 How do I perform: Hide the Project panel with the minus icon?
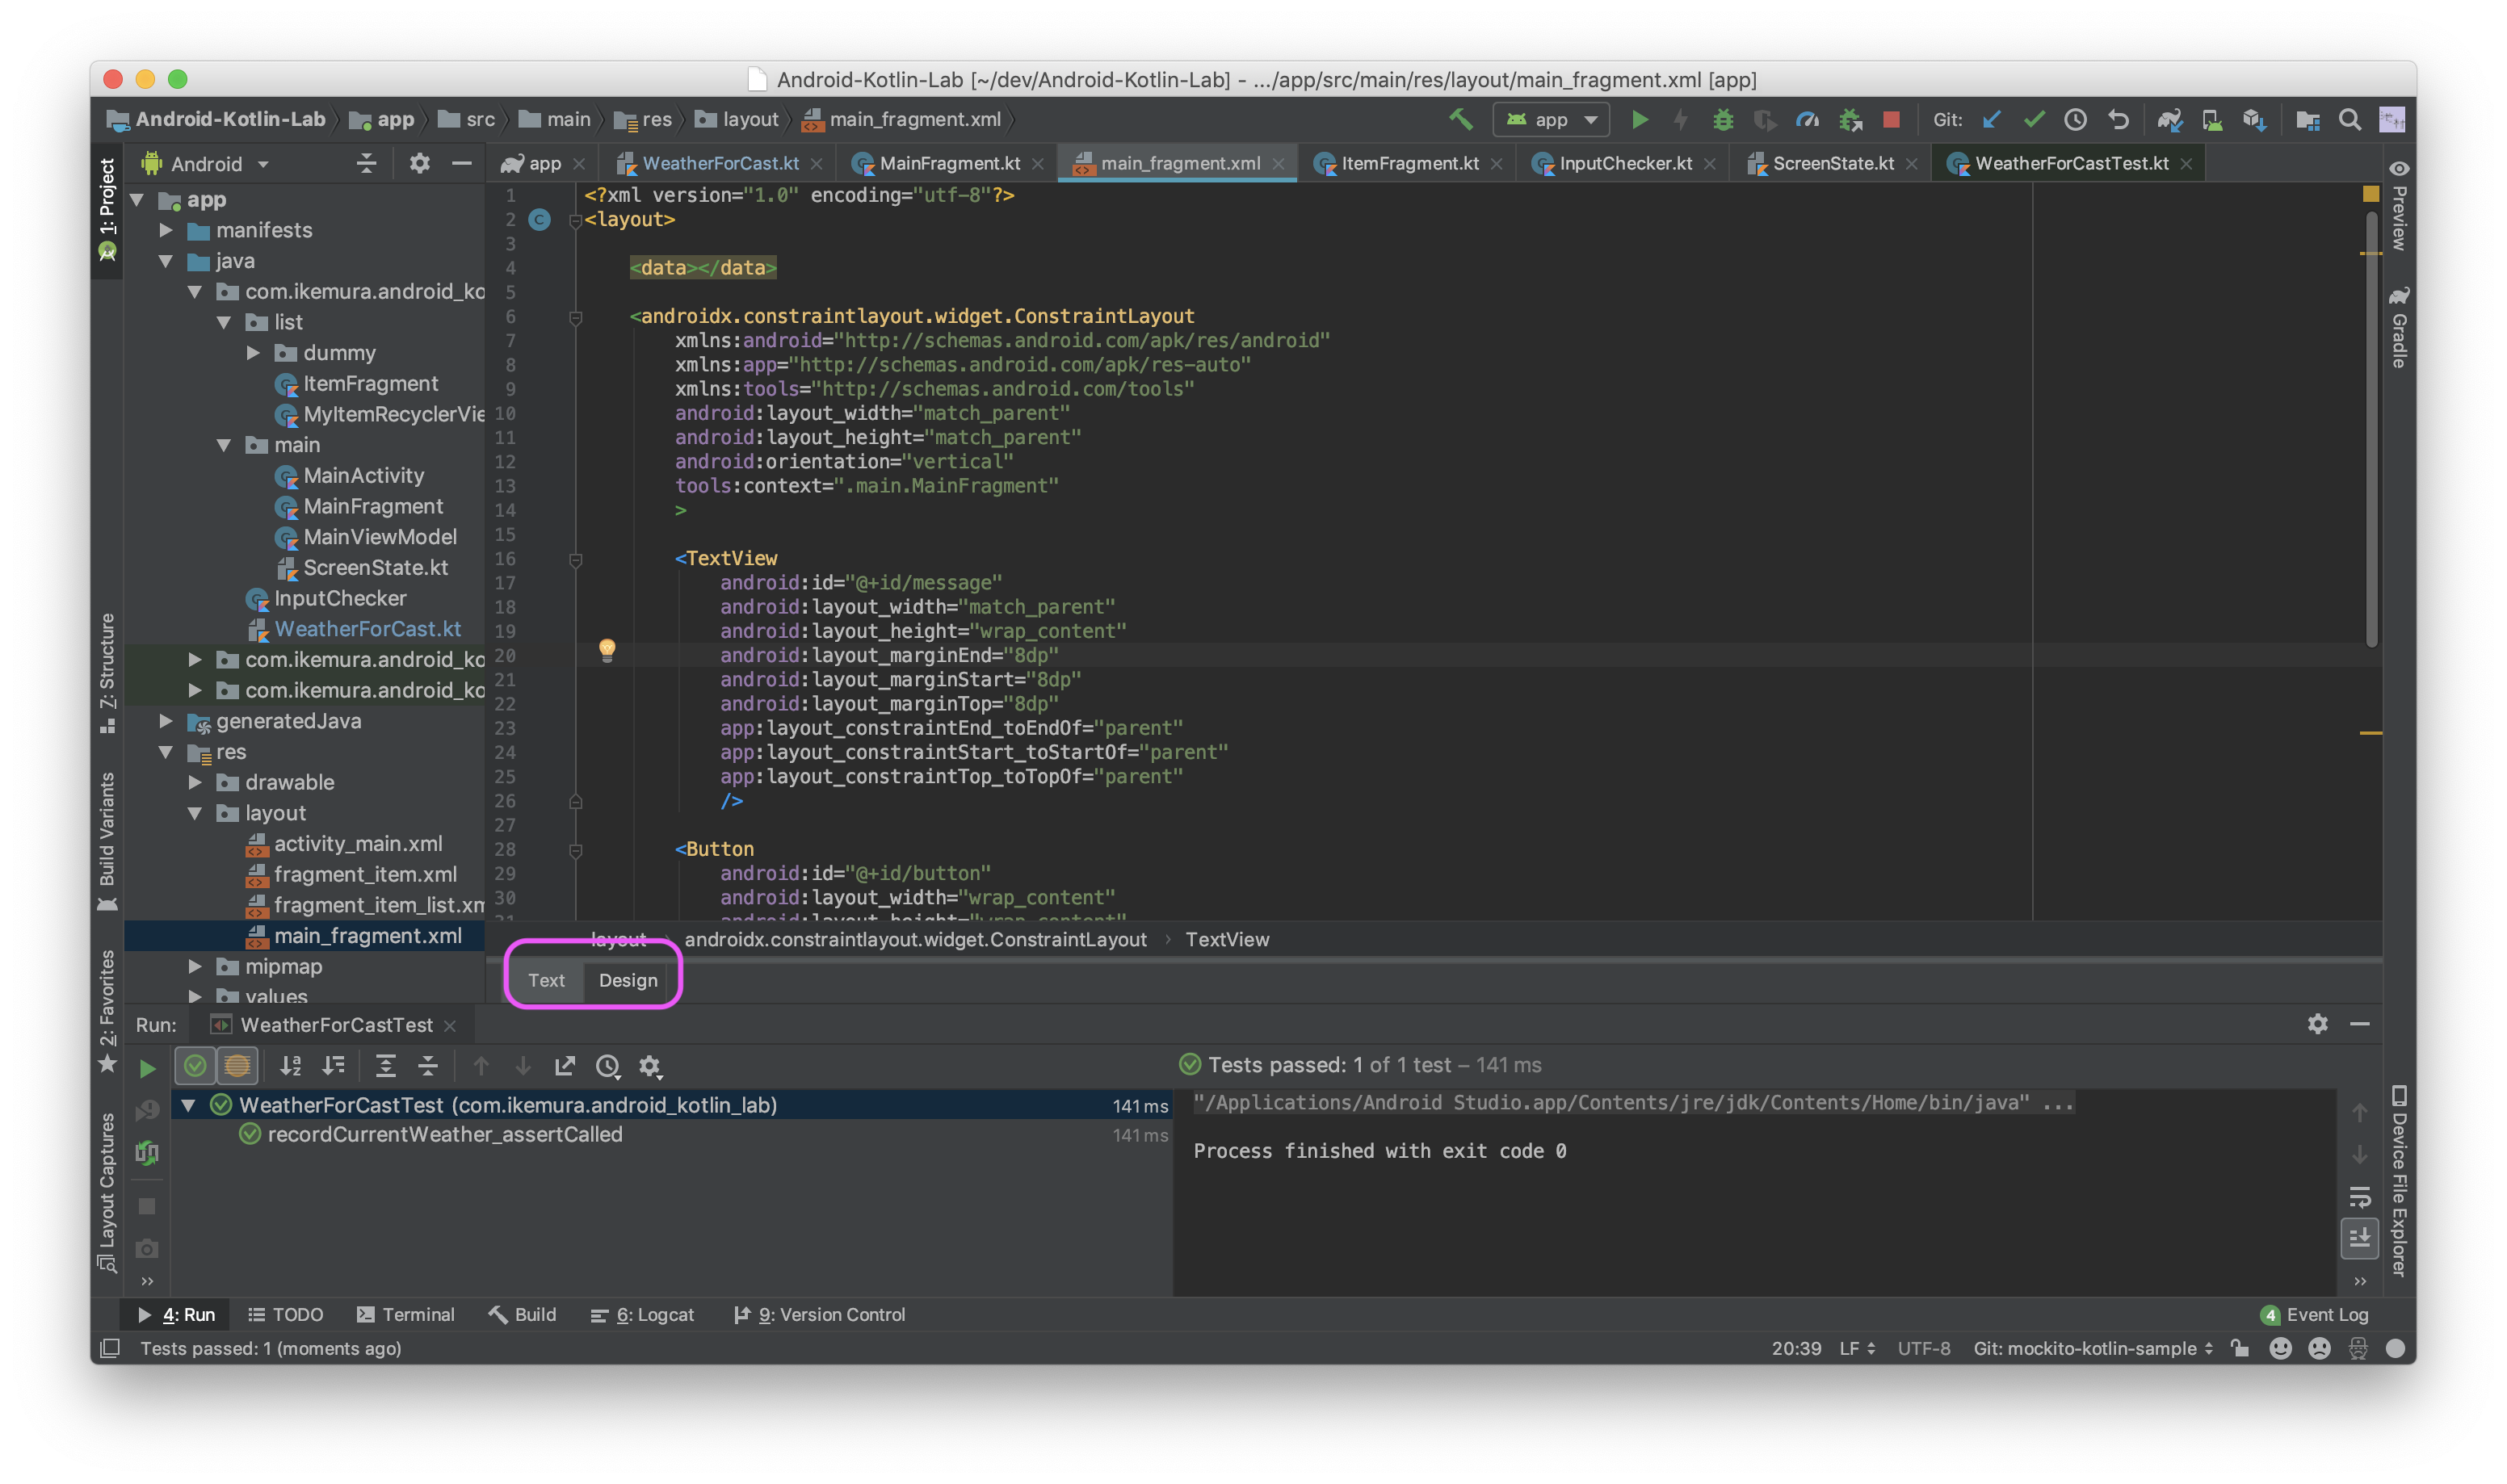point(461,164)
